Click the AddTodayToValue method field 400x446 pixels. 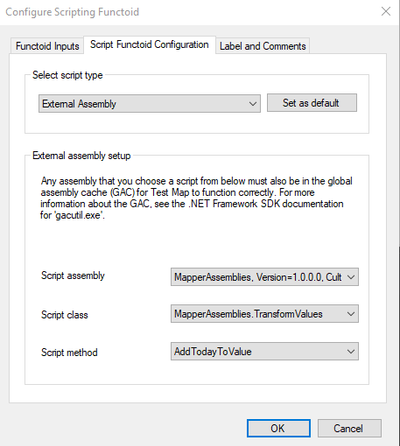point(265,351)
